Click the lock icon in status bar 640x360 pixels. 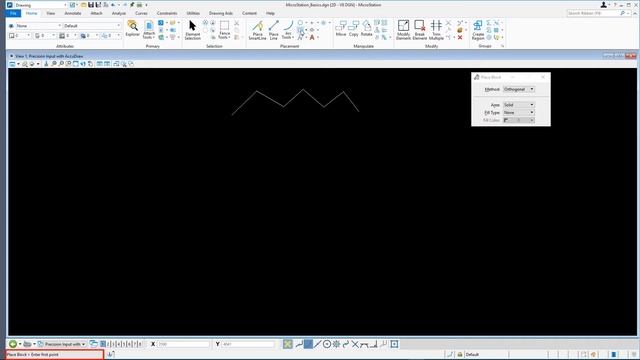[x=460, y=354]
